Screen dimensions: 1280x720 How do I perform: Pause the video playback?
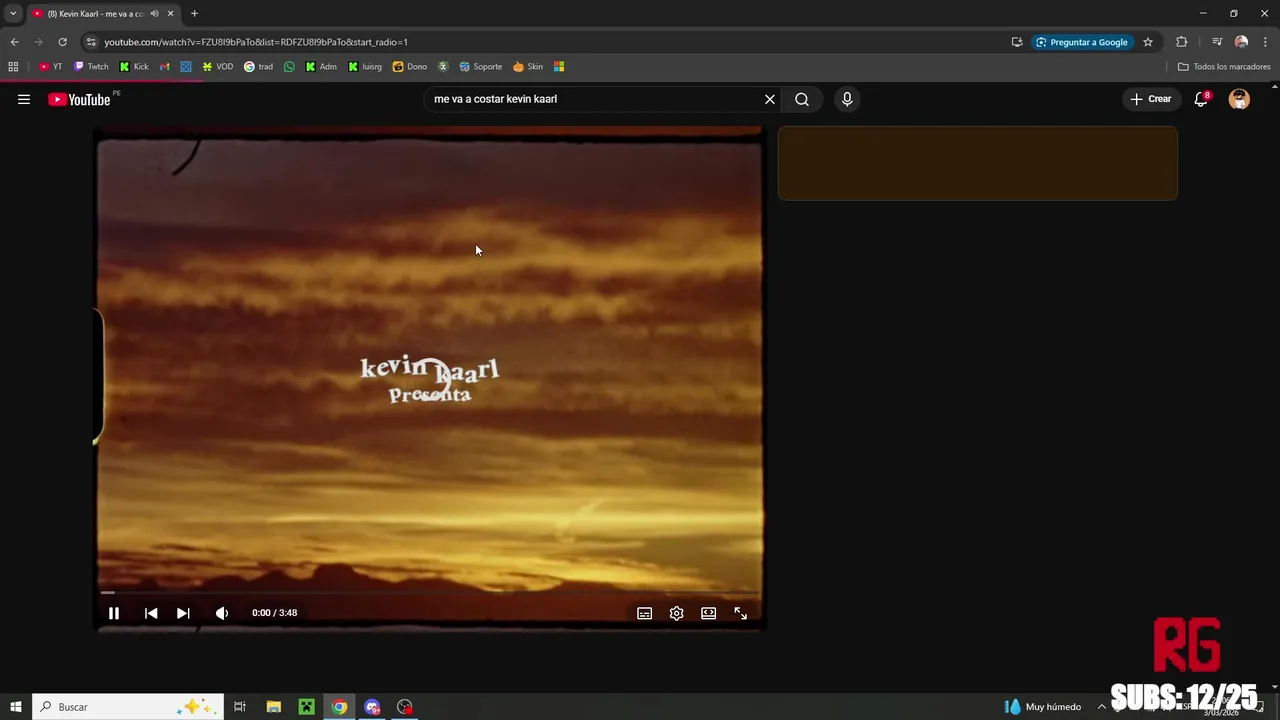(114, 613)
